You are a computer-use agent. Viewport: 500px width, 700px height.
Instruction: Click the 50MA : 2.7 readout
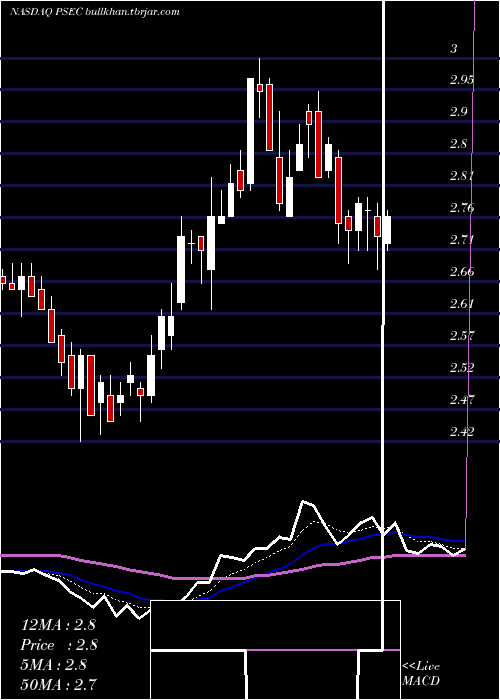pyautogui.click(x=58, y=684)
